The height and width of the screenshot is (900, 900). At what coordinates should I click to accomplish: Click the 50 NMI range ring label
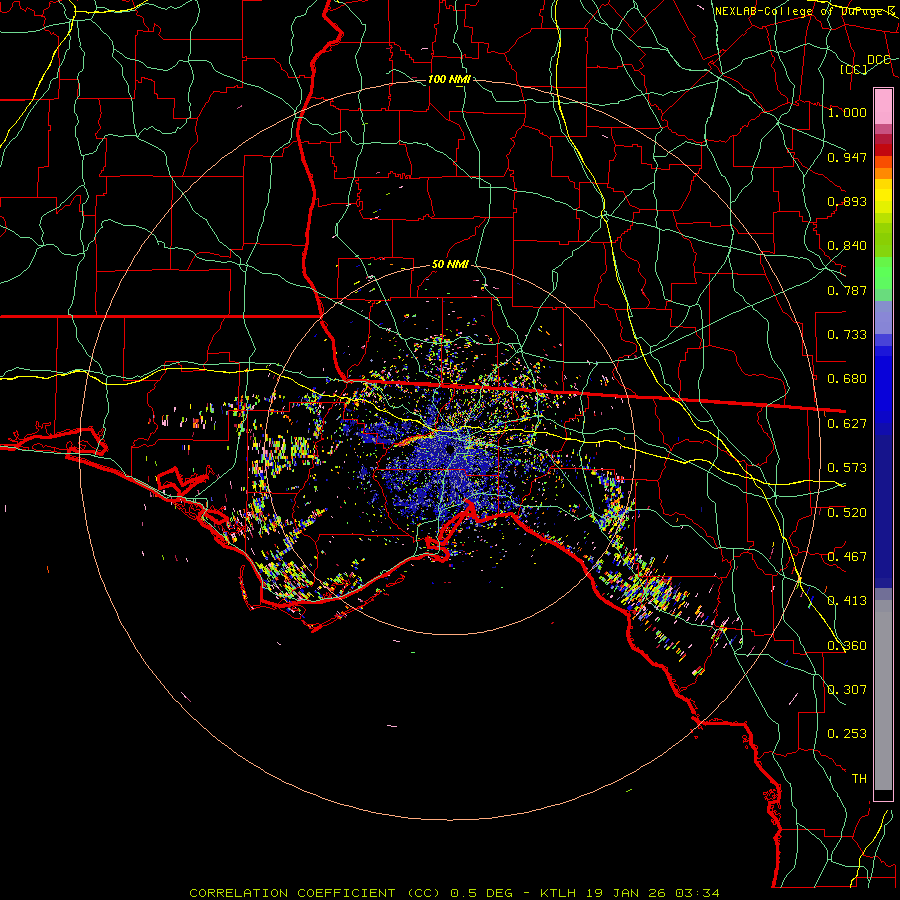point(450,265)
